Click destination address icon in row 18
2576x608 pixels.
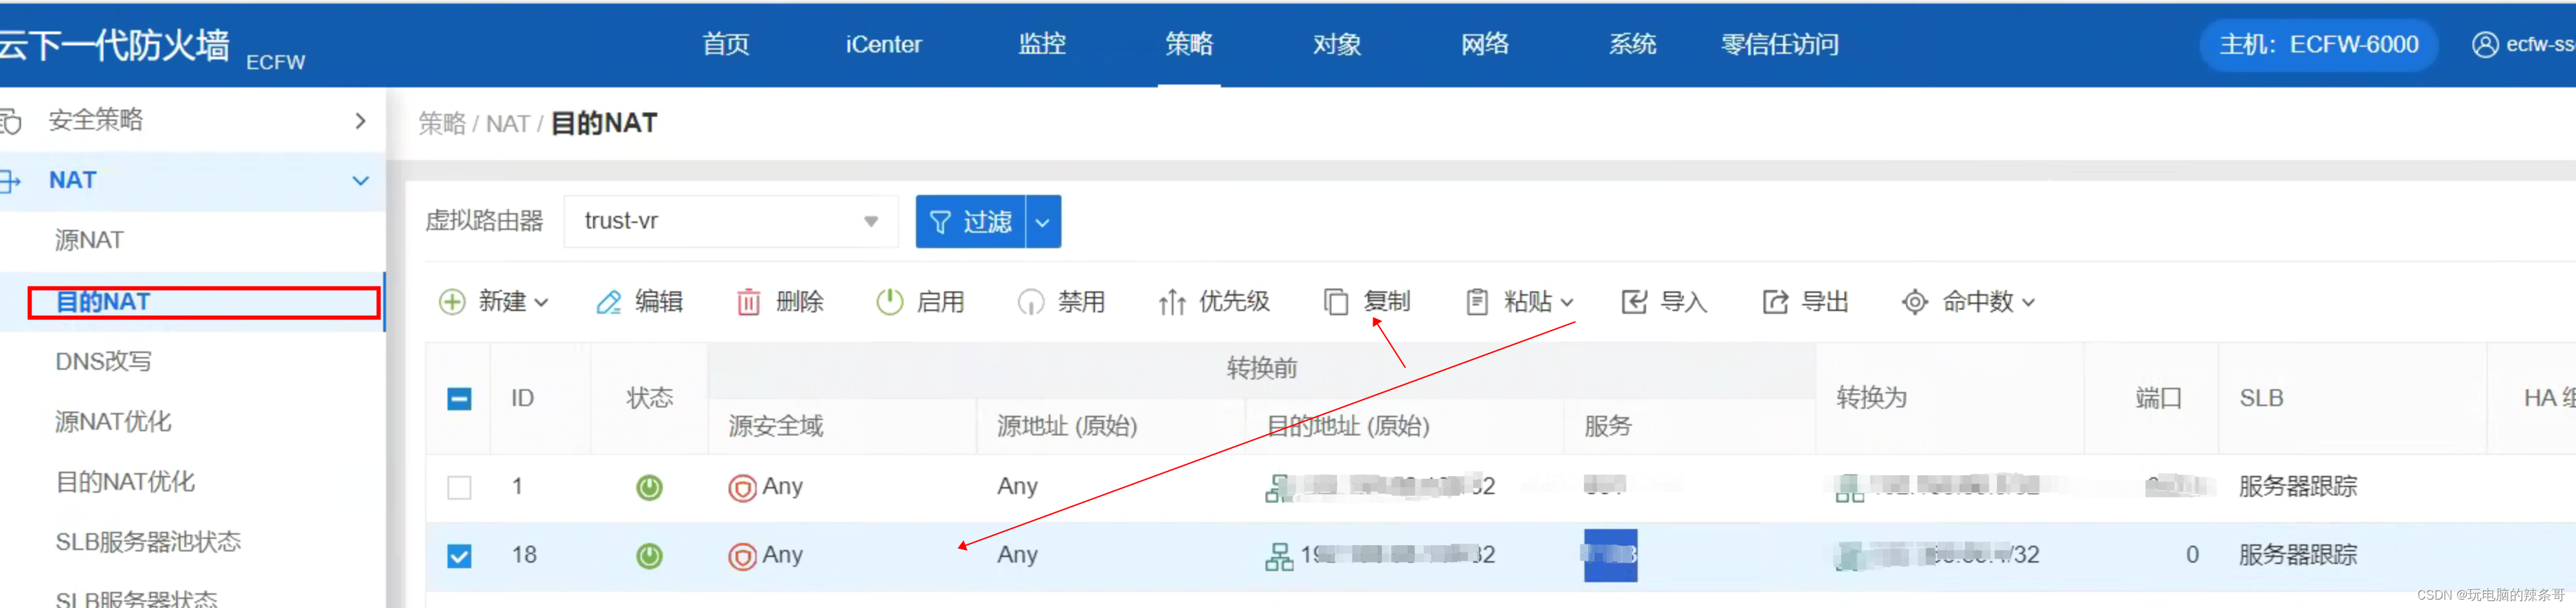click(1279, 556)
